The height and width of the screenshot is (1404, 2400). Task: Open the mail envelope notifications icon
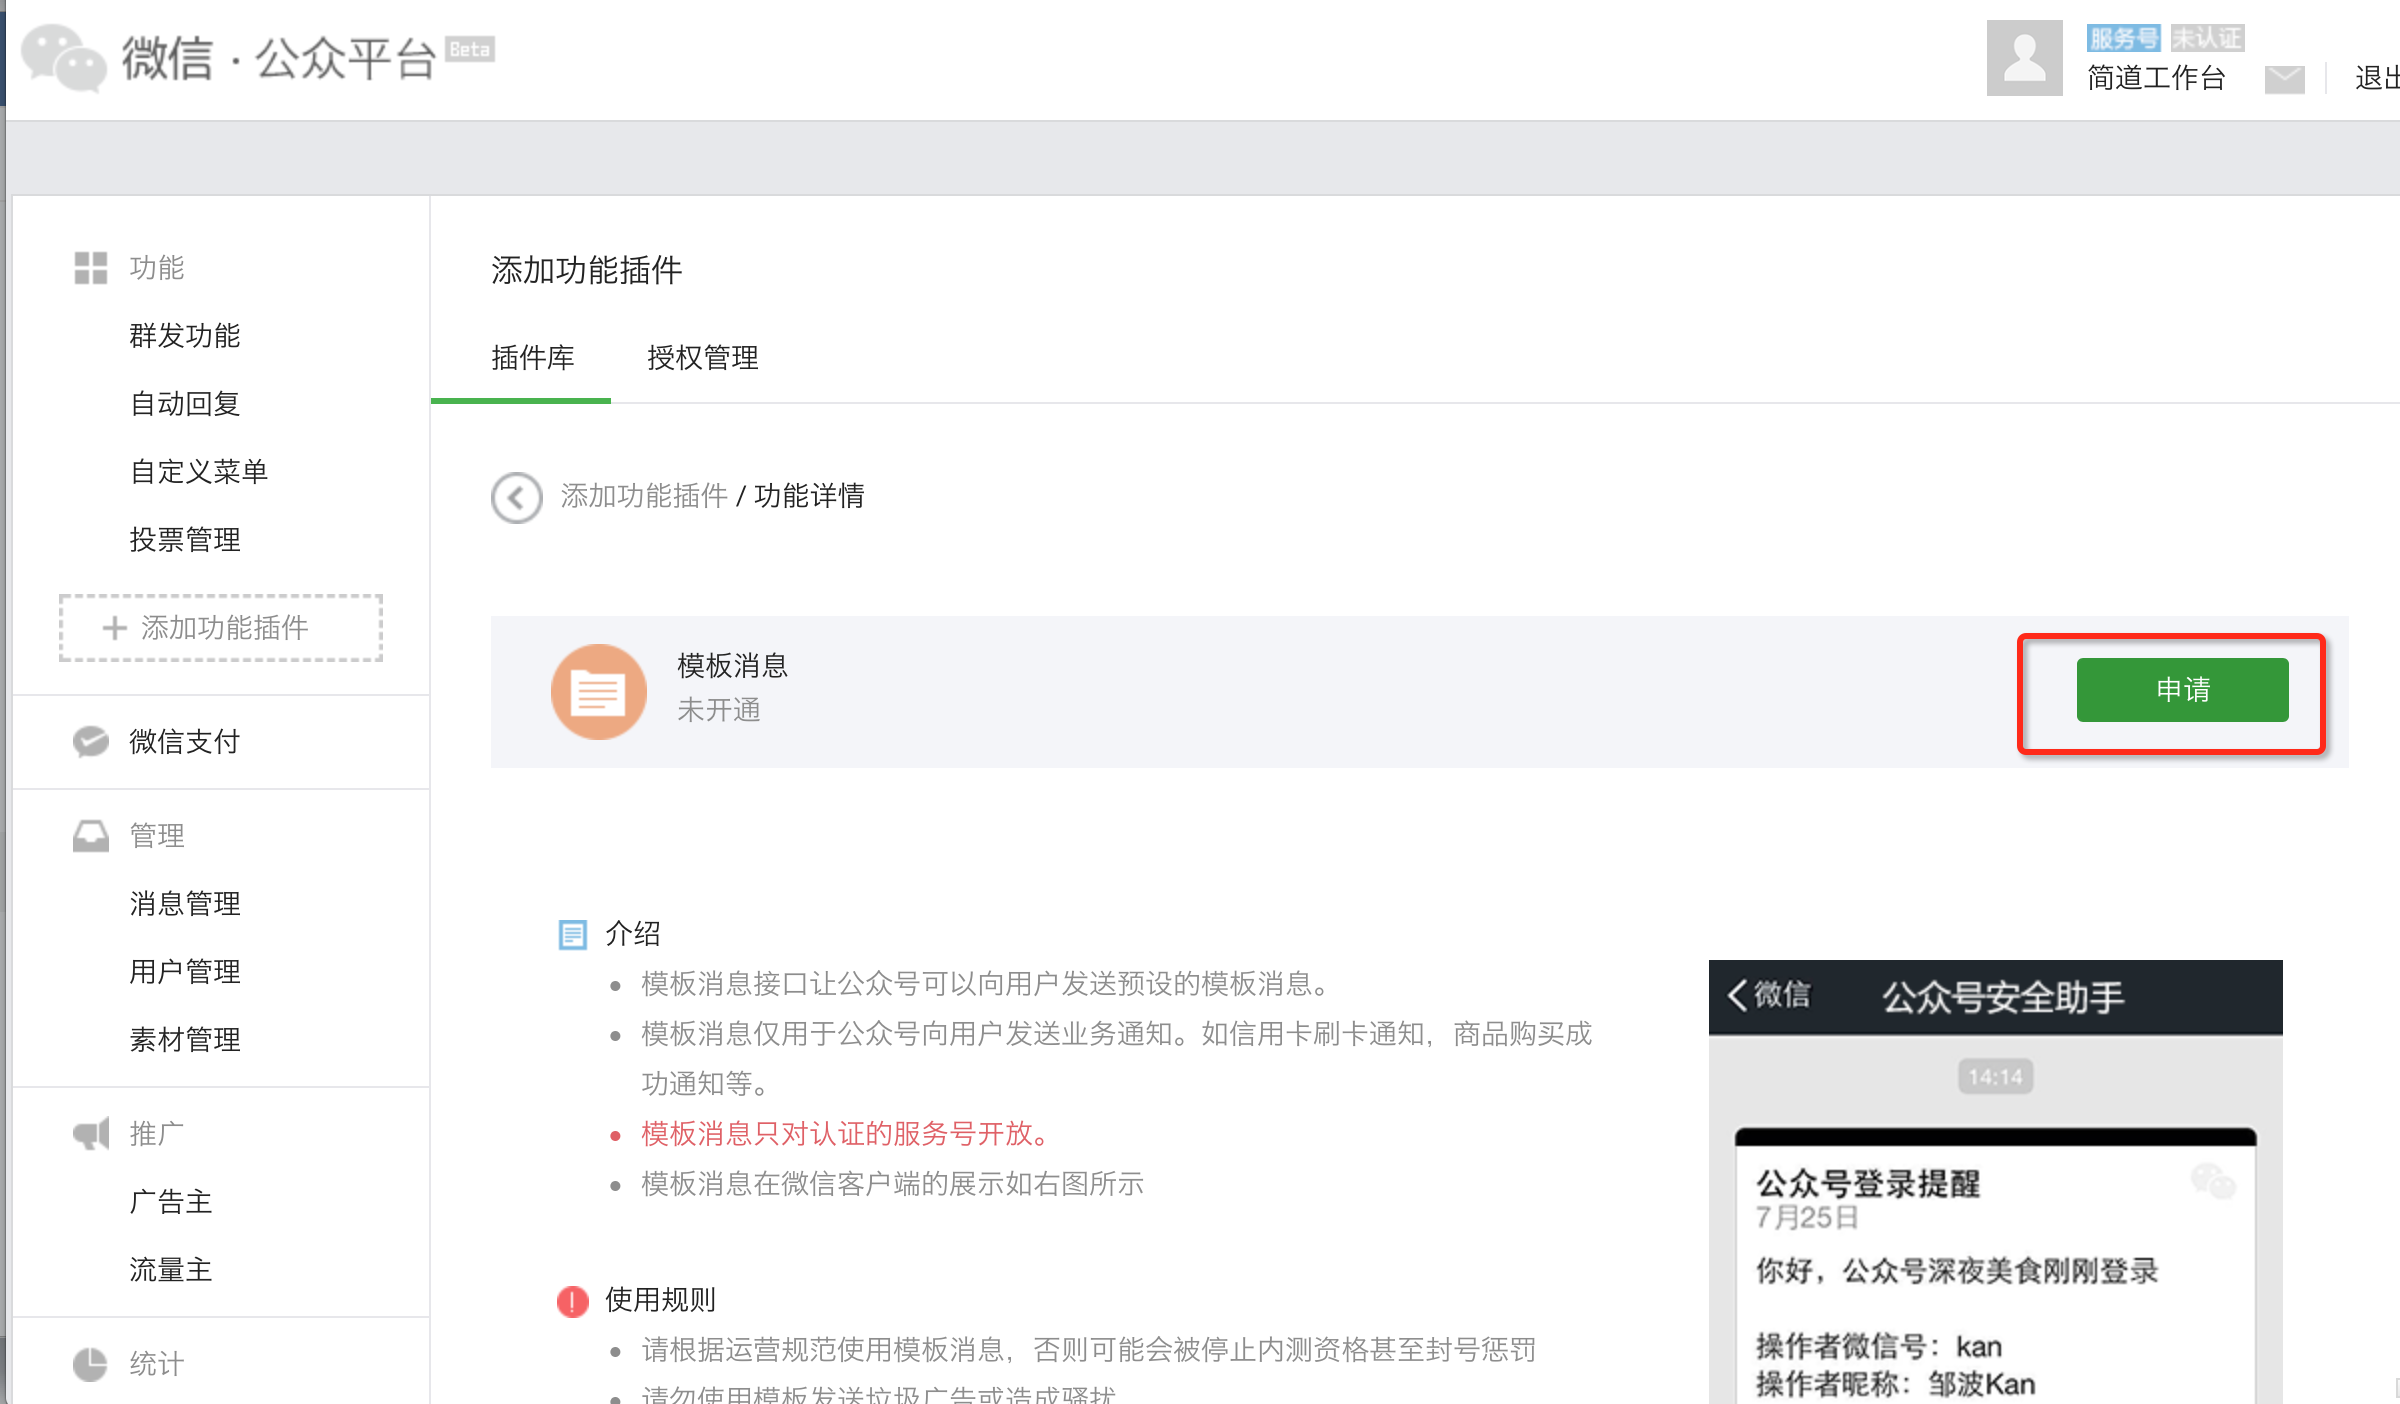coord(2284,79)
